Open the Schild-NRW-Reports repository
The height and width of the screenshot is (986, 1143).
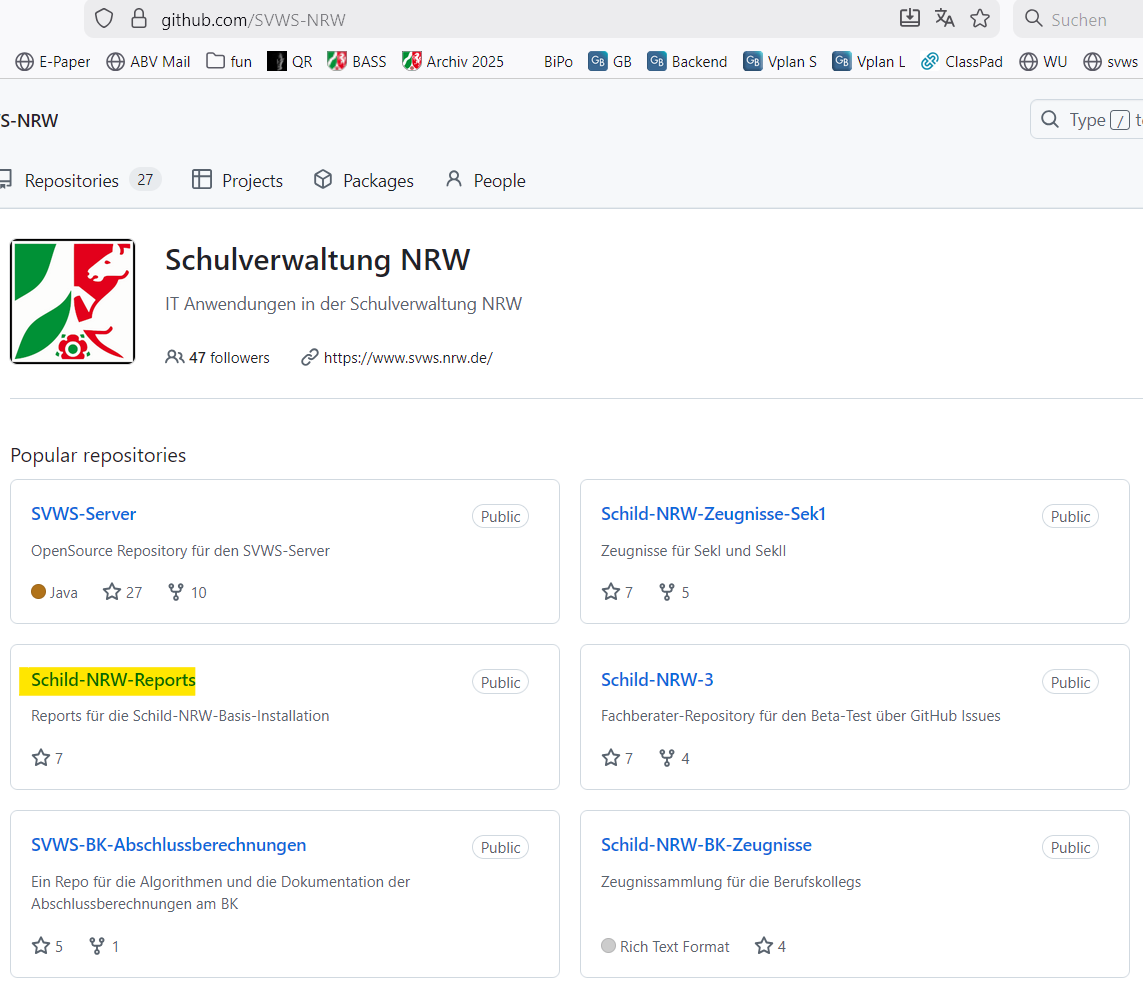[113, 680]
